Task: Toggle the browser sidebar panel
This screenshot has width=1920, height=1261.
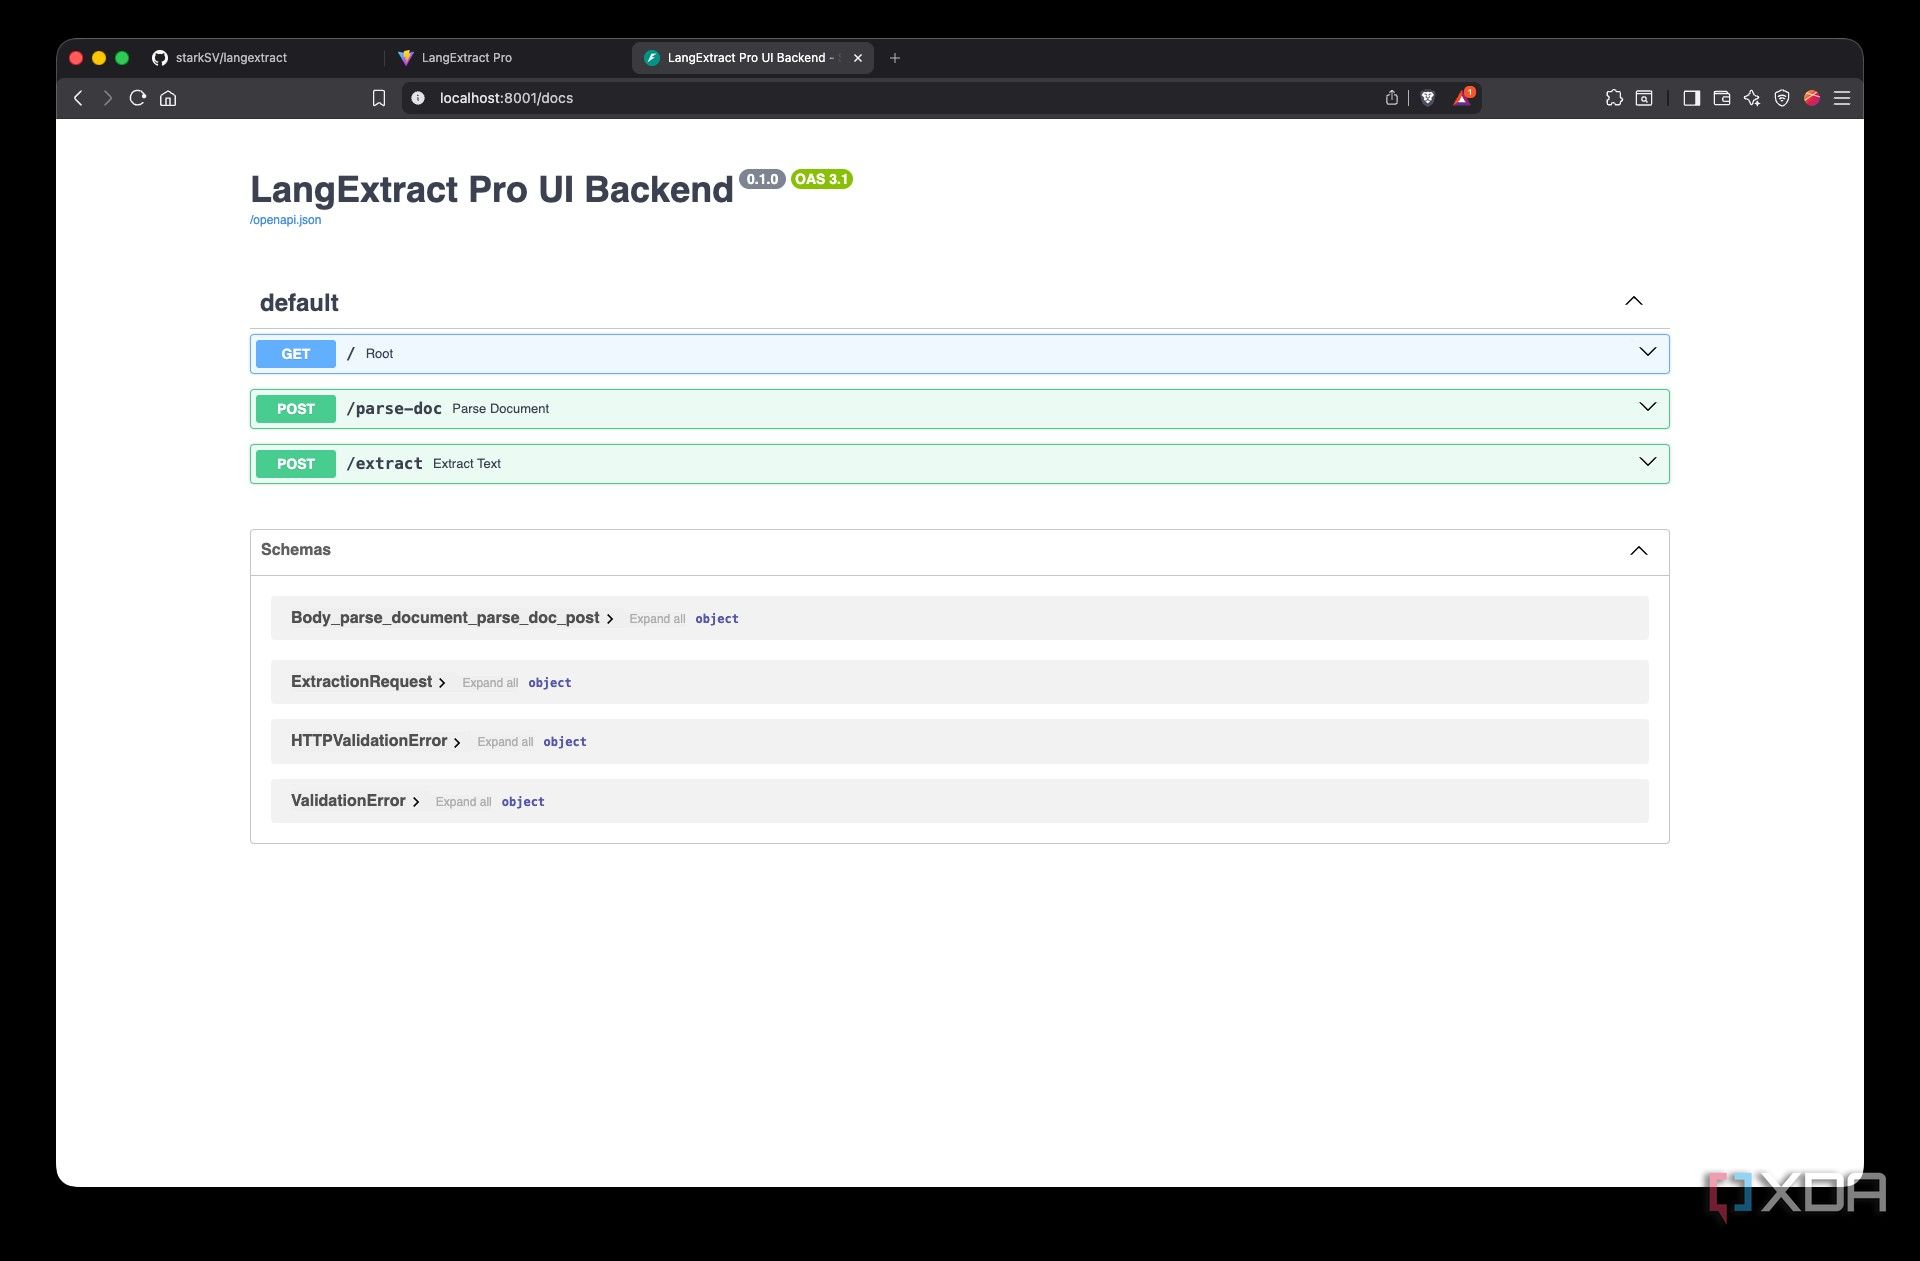Action: [1691, 98]
